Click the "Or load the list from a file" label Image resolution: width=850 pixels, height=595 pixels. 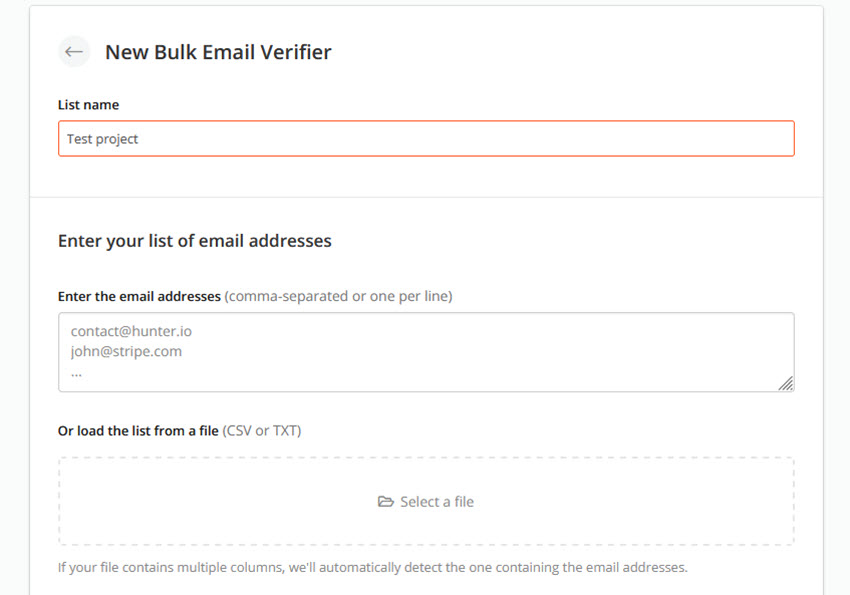[x=138, y=431]
